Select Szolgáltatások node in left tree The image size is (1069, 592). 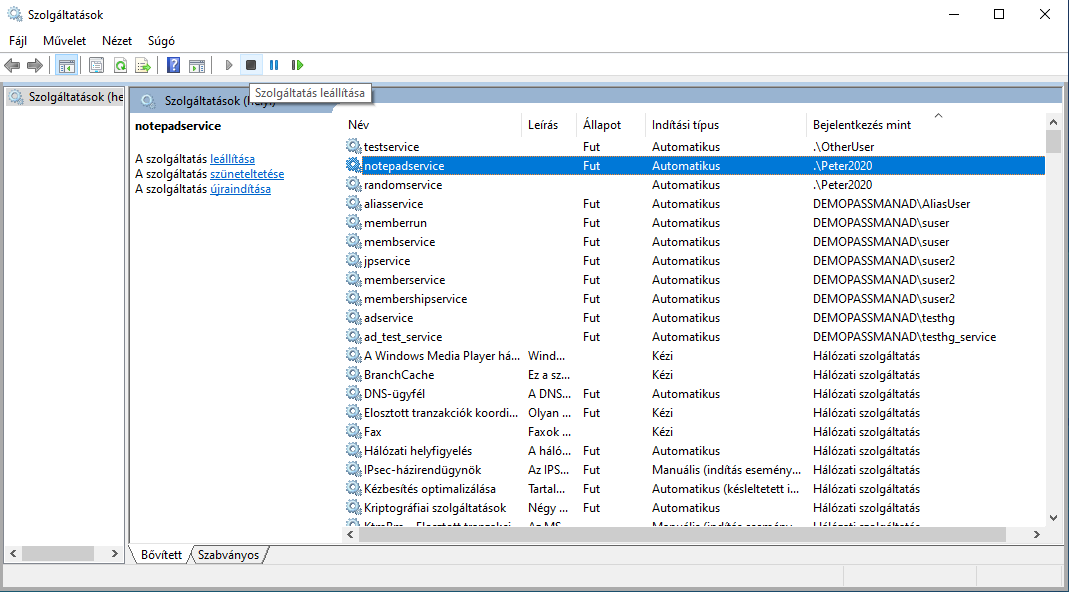[x=75, y=97]
